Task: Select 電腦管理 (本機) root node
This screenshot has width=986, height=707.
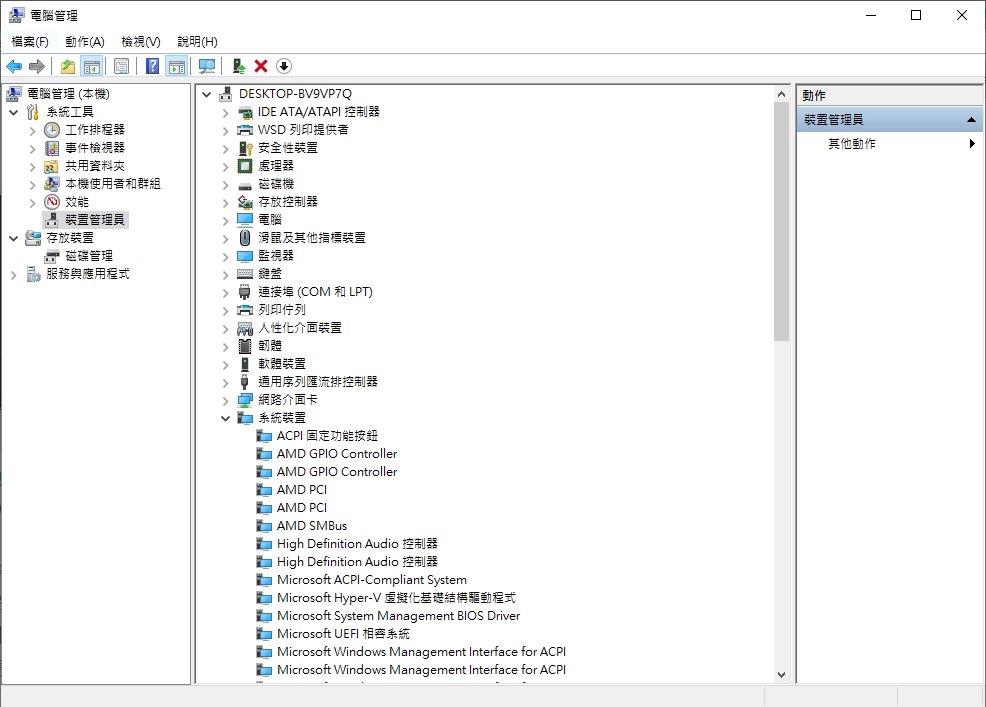Action: pos(69,94)
